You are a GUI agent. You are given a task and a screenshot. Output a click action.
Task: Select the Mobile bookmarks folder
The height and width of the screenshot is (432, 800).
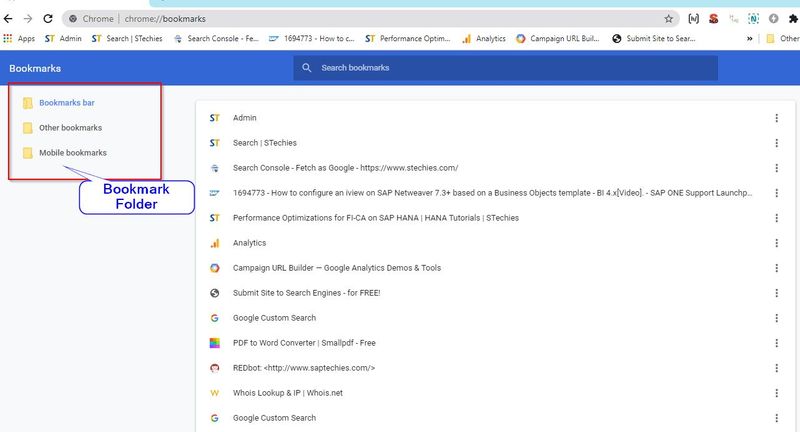click(65, 153)
